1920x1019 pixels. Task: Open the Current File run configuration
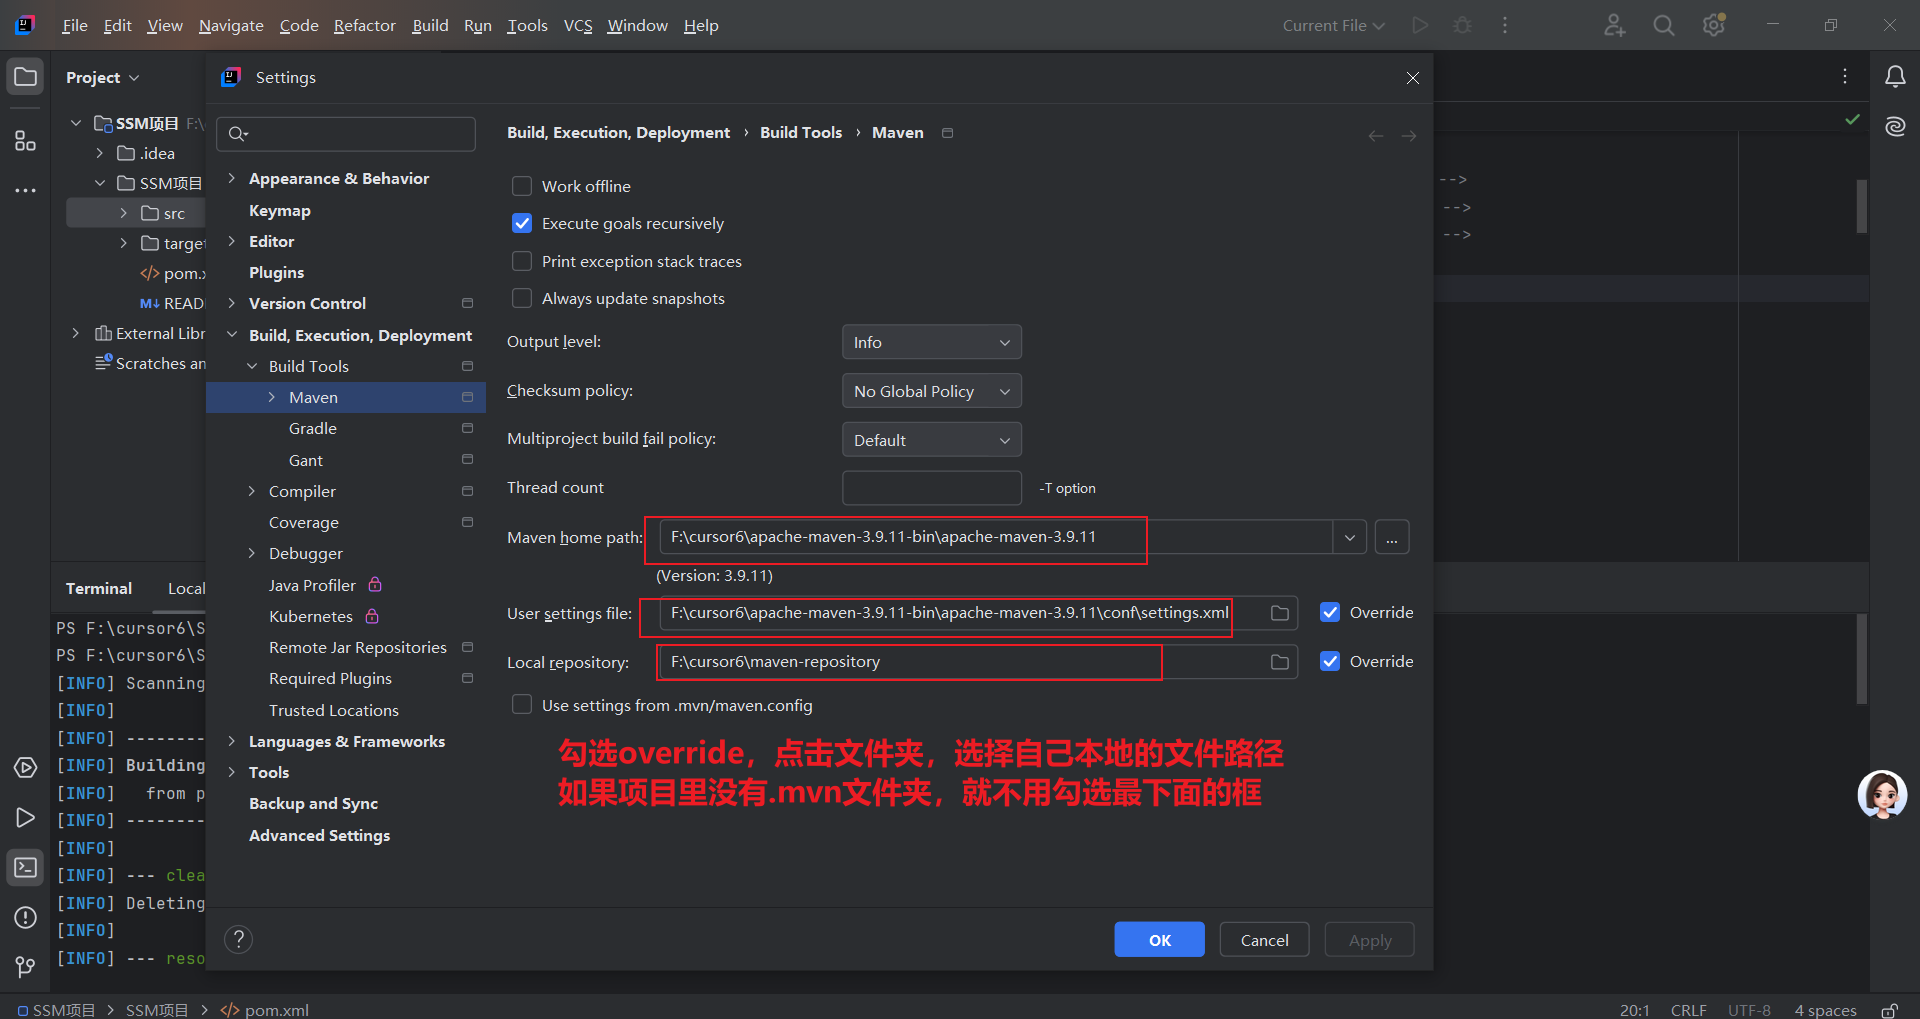click(x=1333, y=25)
